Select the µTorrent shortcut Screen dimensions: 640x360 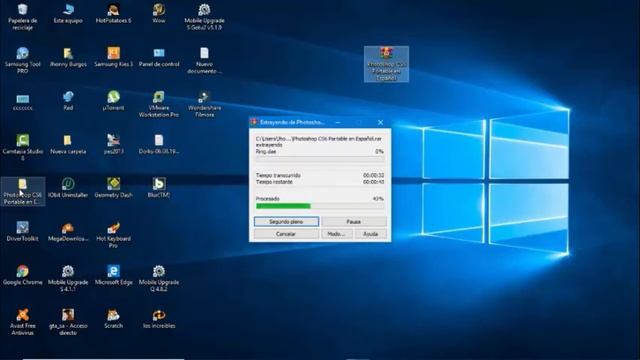pos(113,100)
